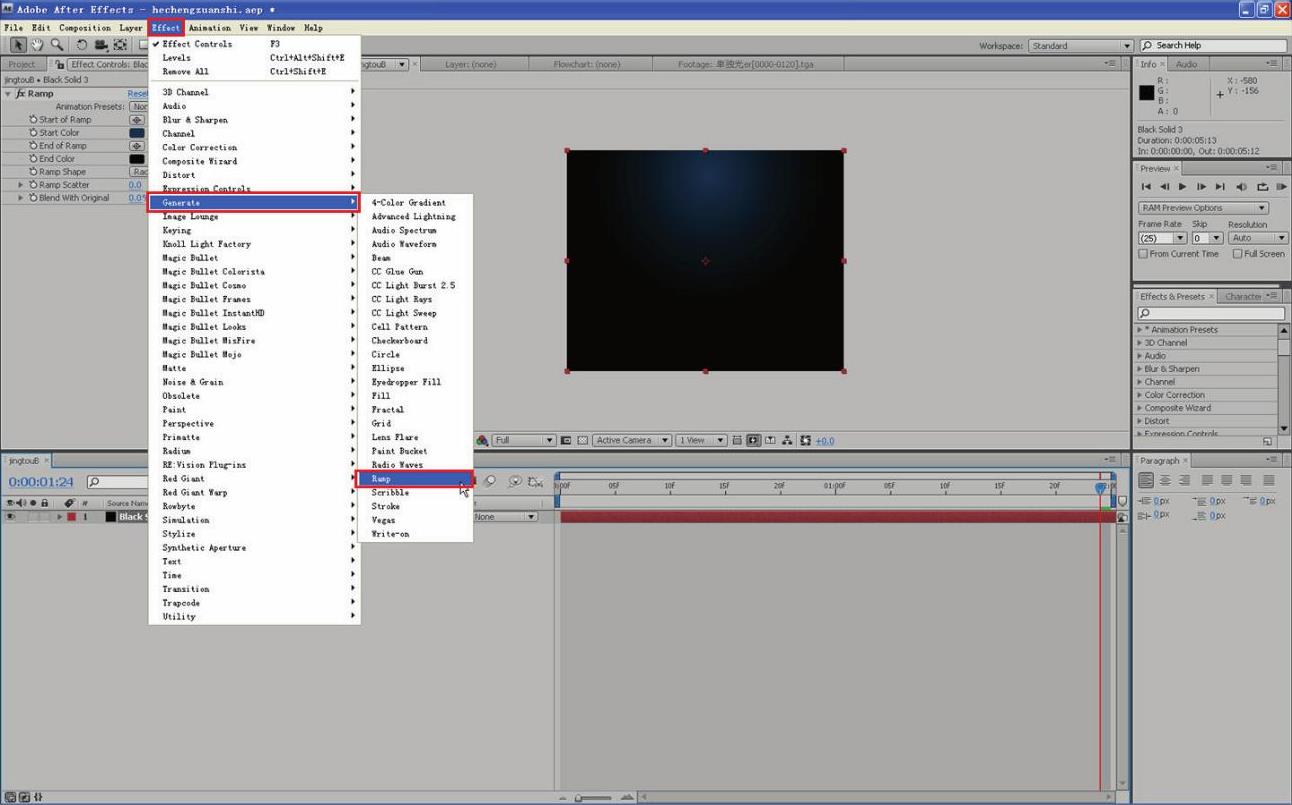The width and height of the screenshot is (1292, 805).
Task: Toggle region of interest in viewer
Action: [566, 441]
